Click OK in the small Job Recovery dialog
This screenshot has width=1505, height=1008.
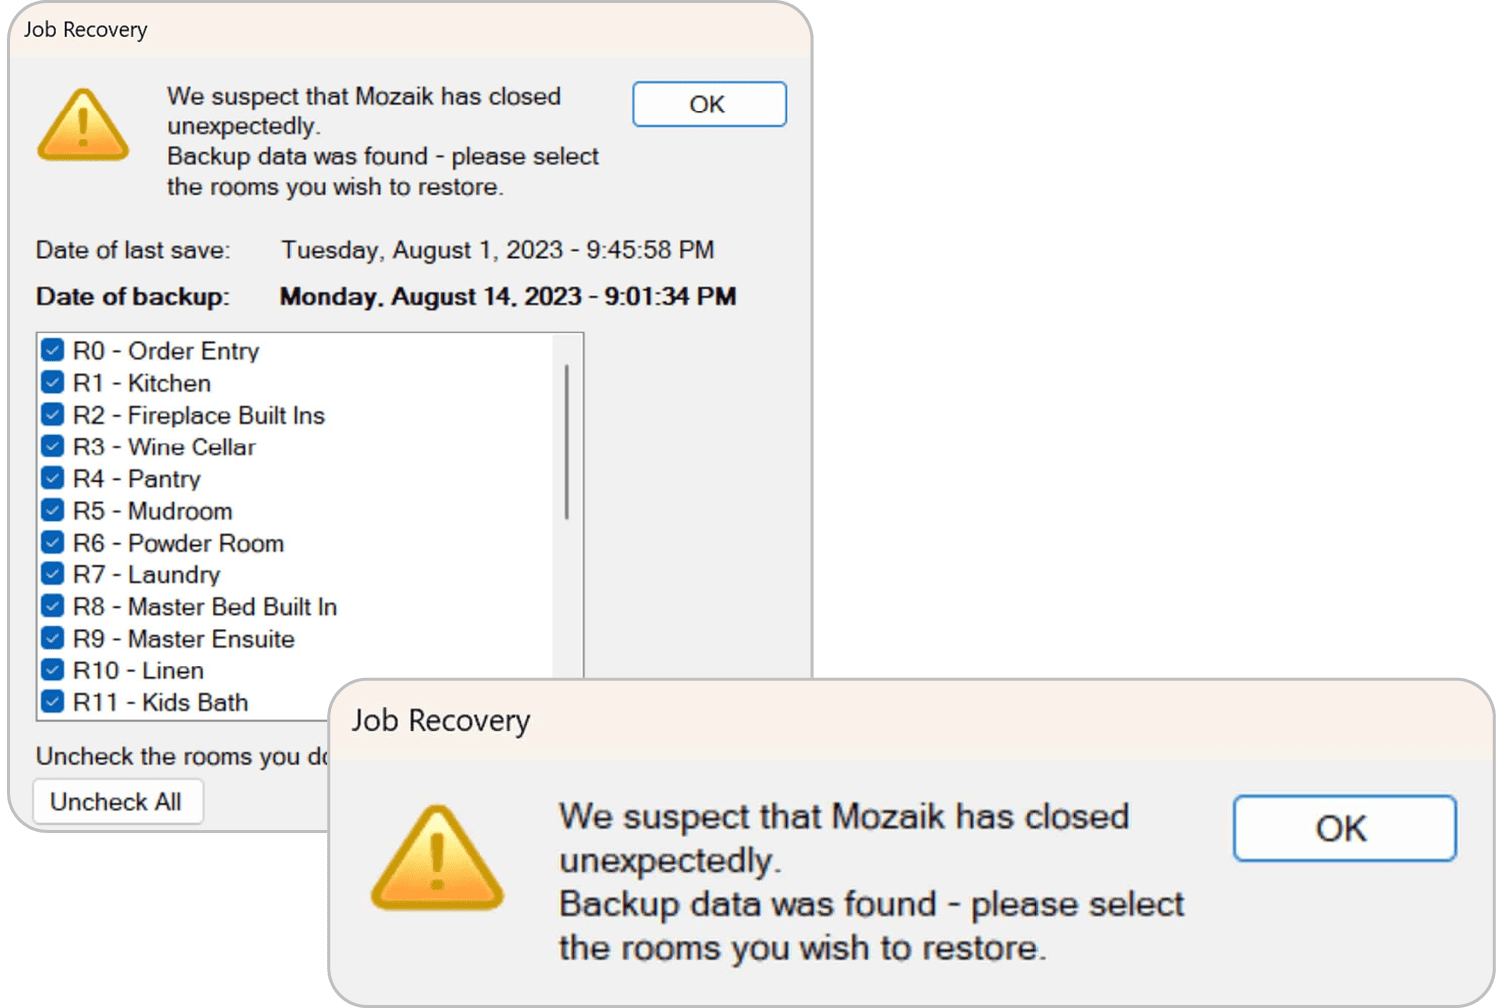[x=709, y=104]
